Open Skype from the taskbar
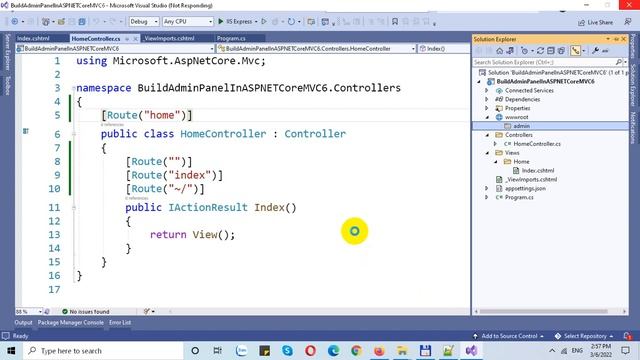The image size is (640, 360). tap(287, 351)
